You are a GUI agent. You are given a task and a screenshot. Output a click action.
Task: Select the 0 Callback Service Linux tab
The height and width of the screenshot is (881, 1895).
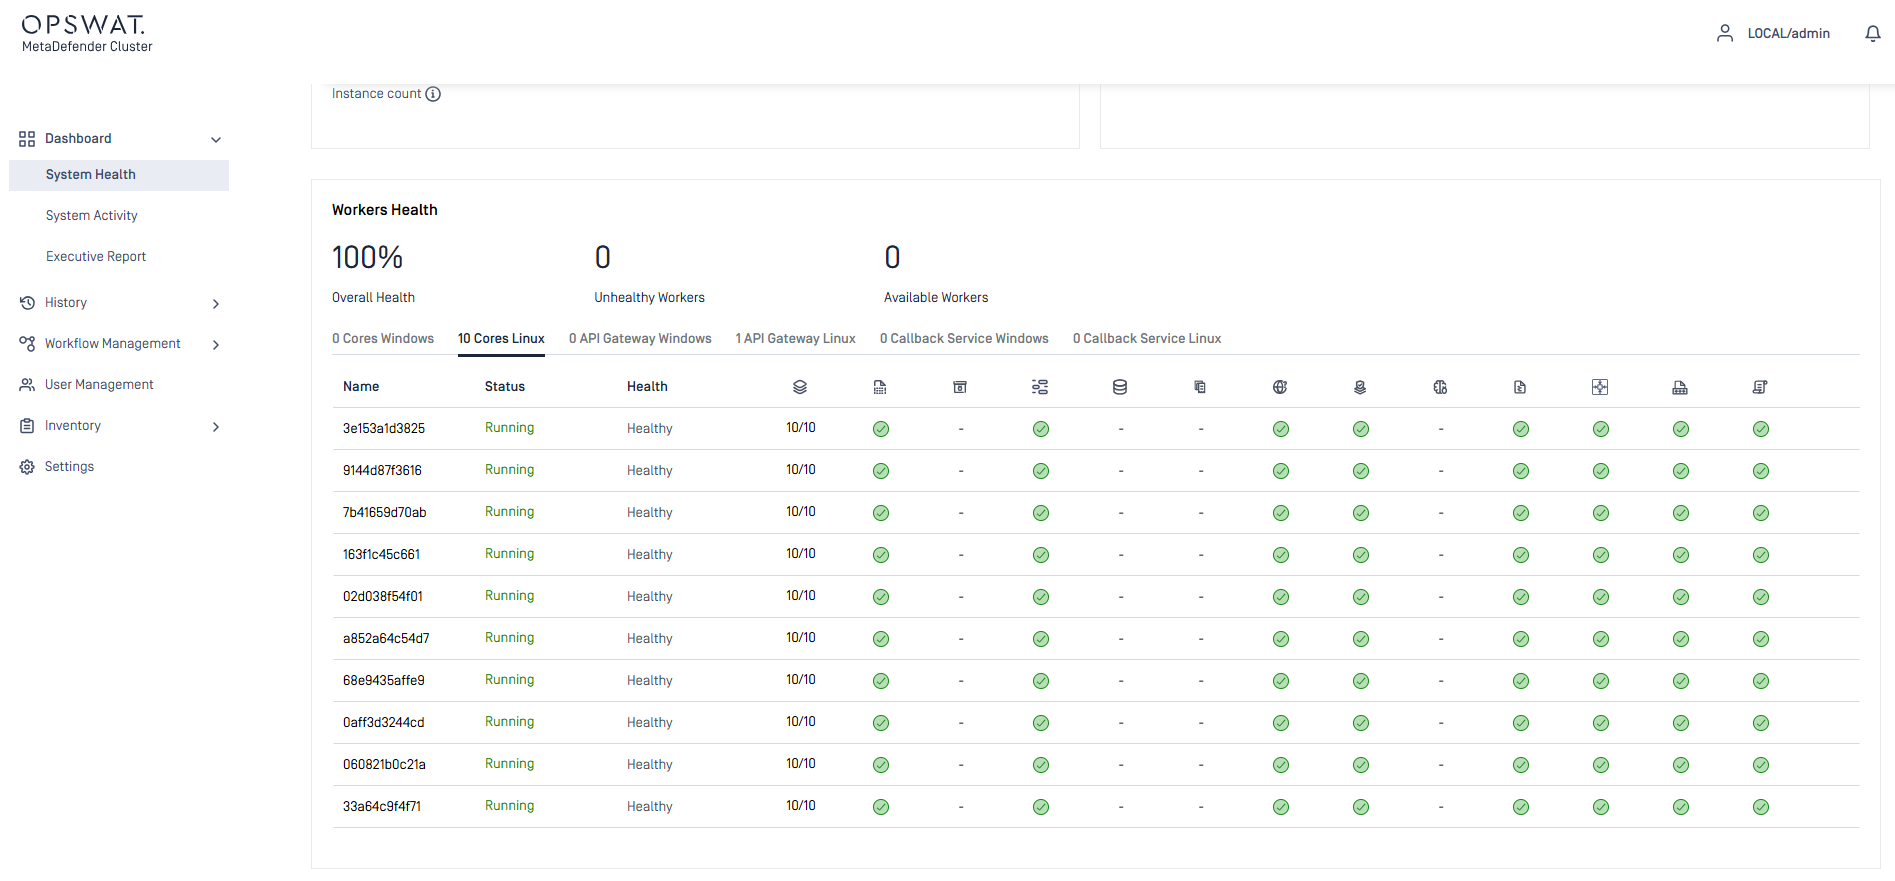[x=1147, y=339]
